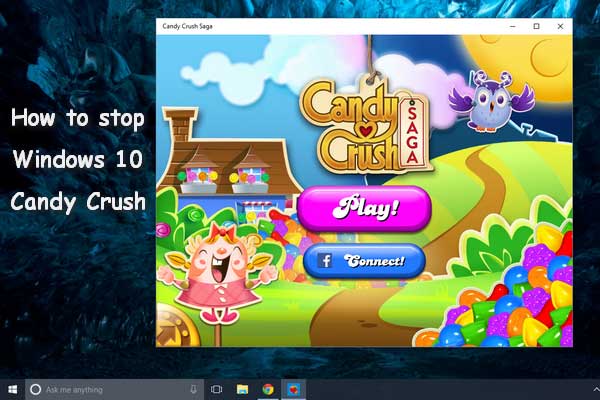Viewport: 600px width, 400px height.
Task: Click the Facebook Connect! button
Action: [x=364, y=261]
